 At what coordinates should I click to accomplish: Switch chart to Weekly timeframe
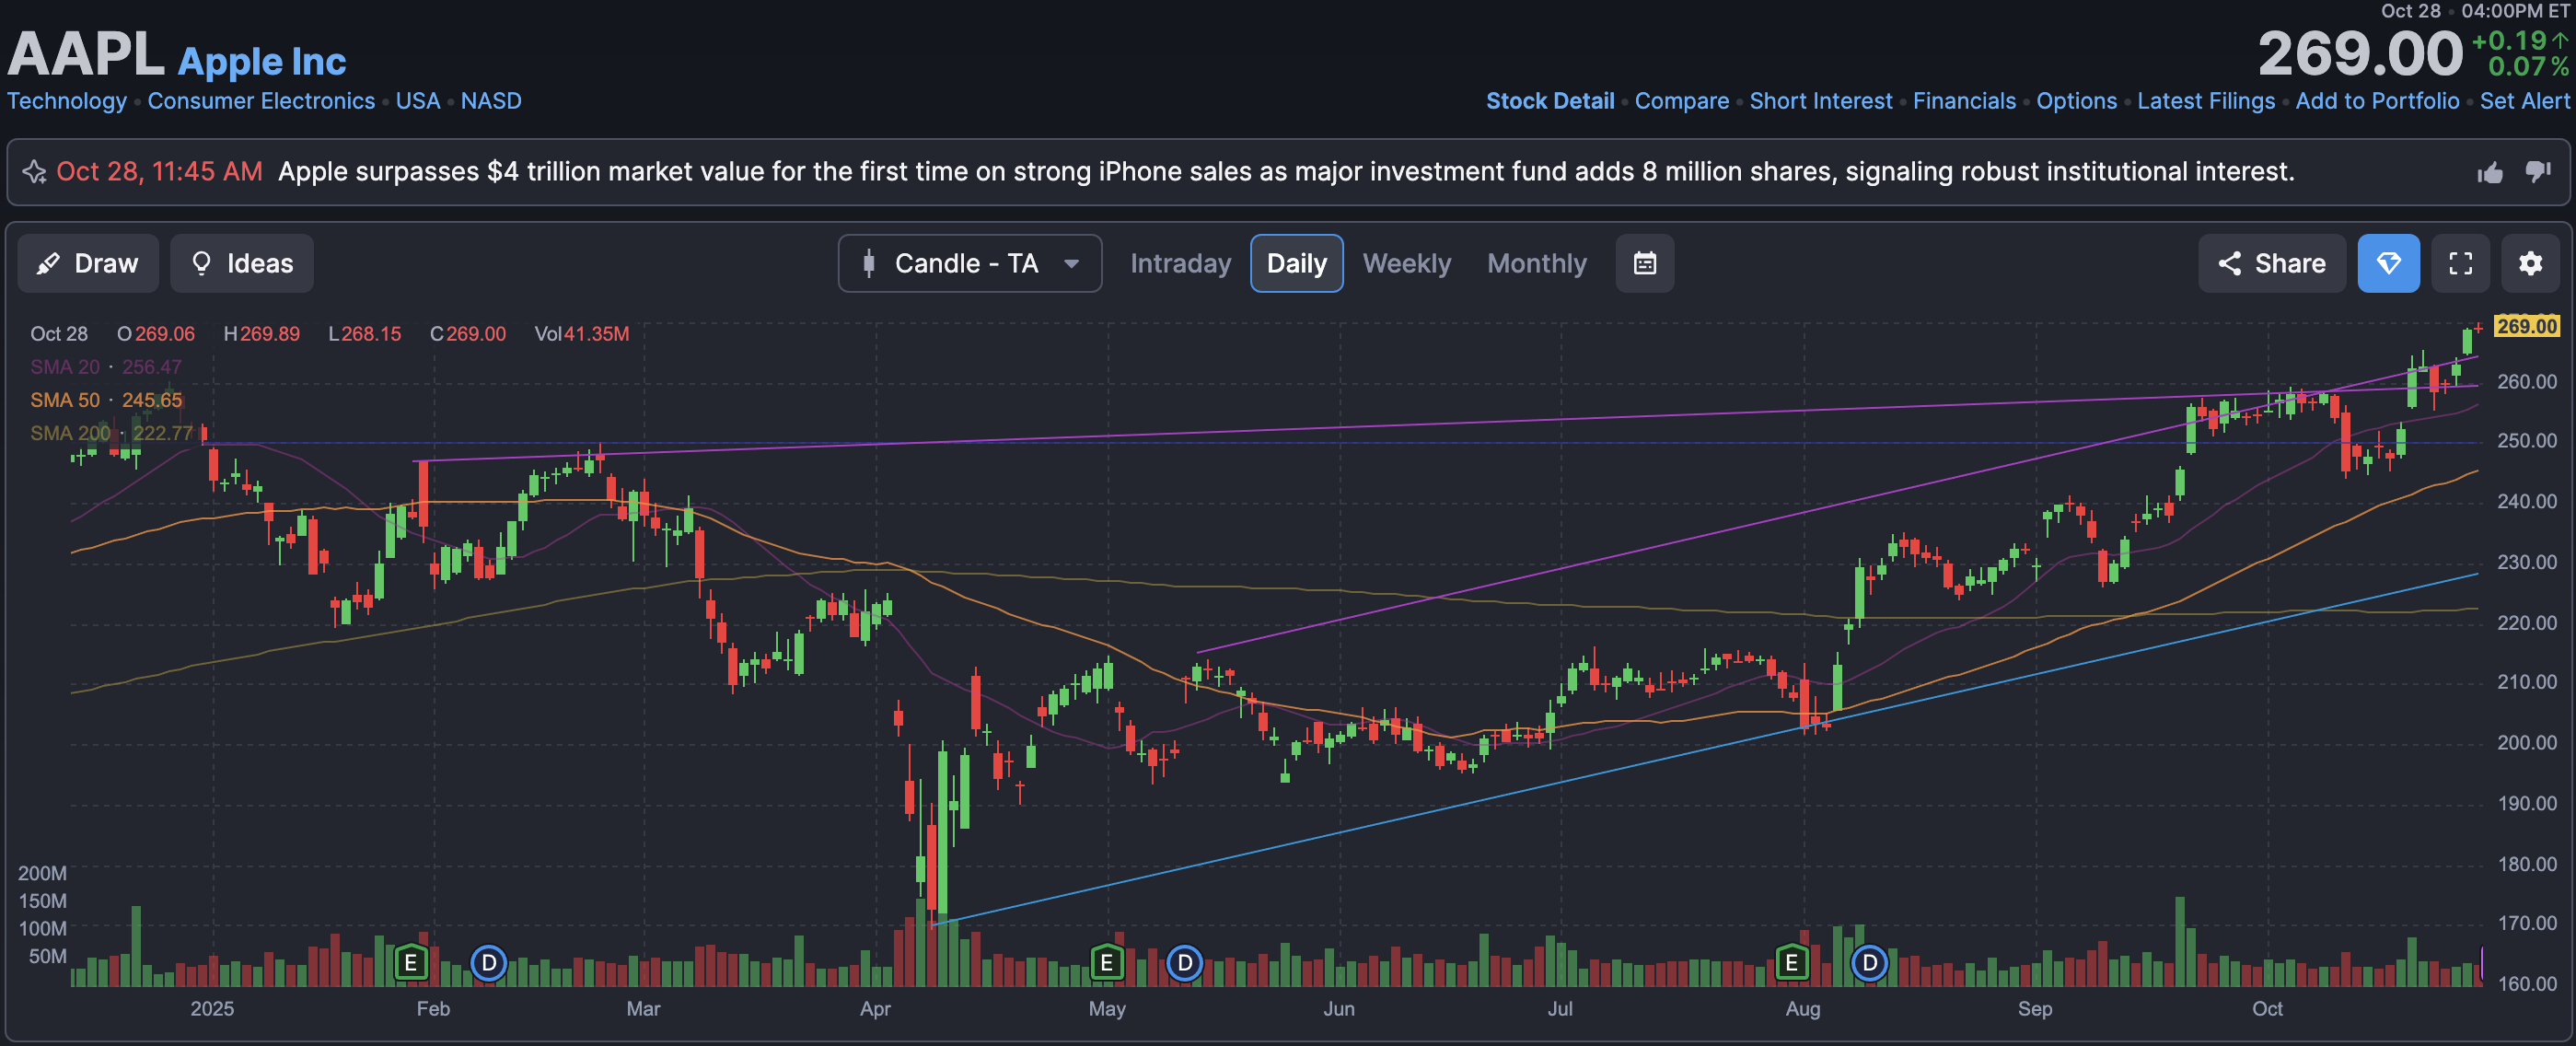click(1406, 263)
